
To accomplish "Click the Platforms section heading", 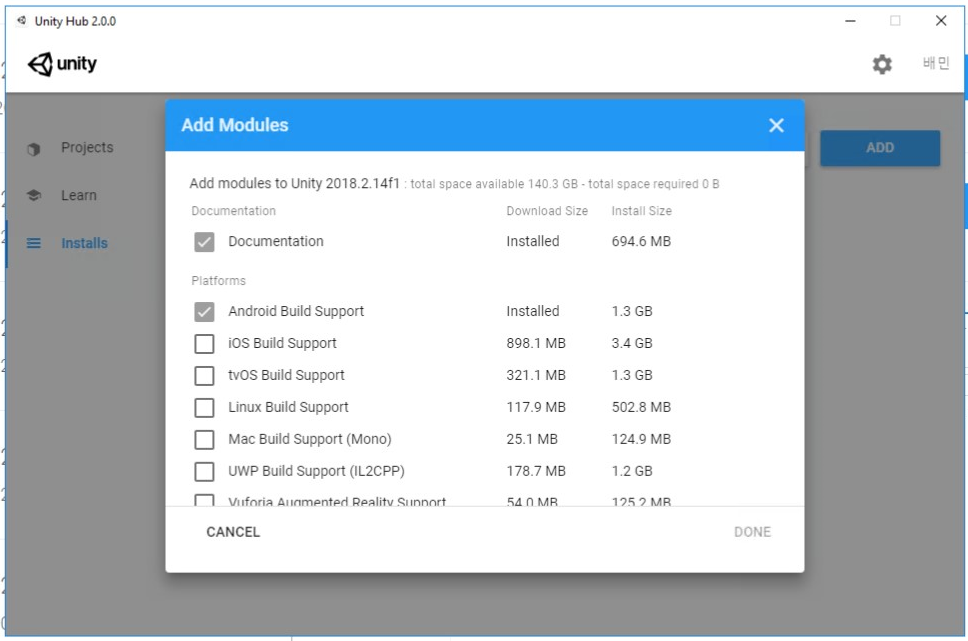I will click(x=219, y=281).
